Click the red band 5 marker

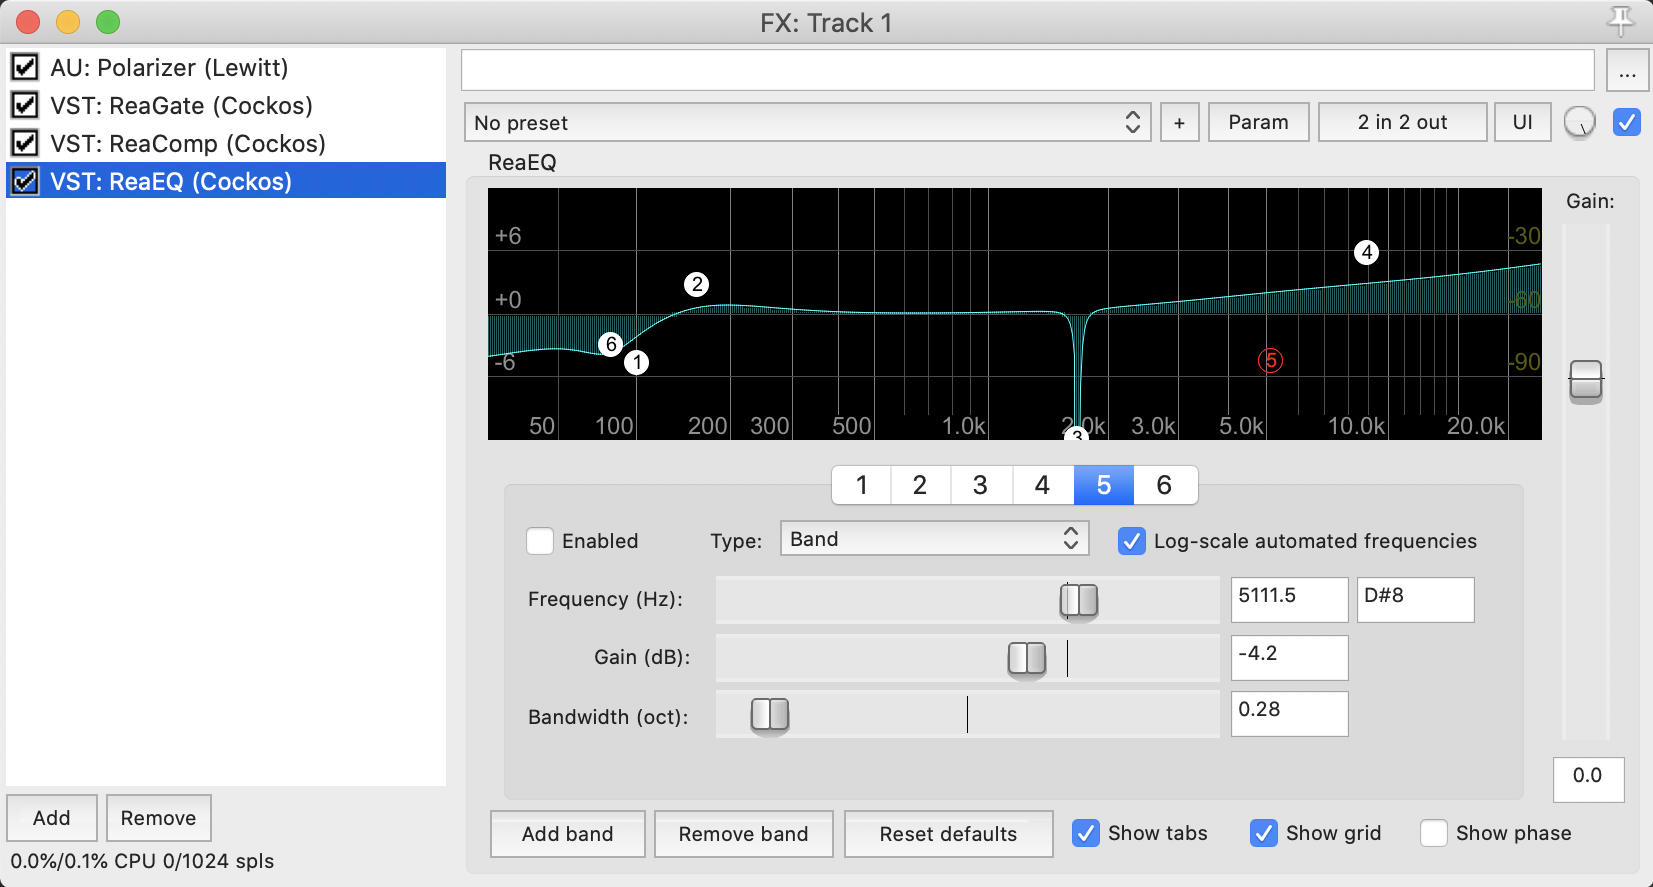[1270, 360]
